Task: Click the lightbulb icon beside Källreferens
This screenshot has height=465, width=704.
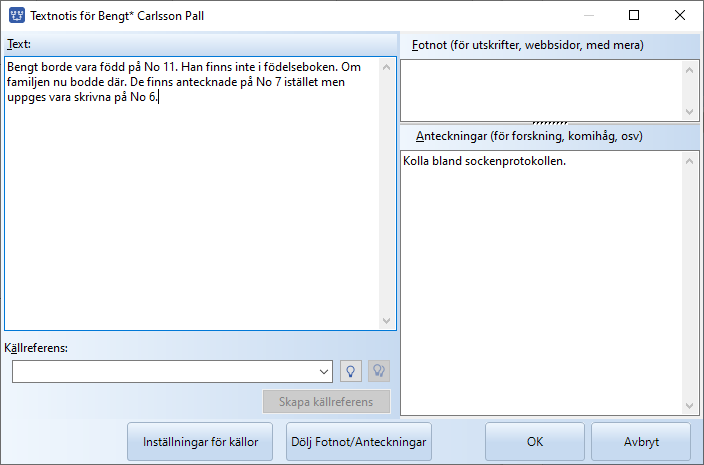Action: click(351, 371)
